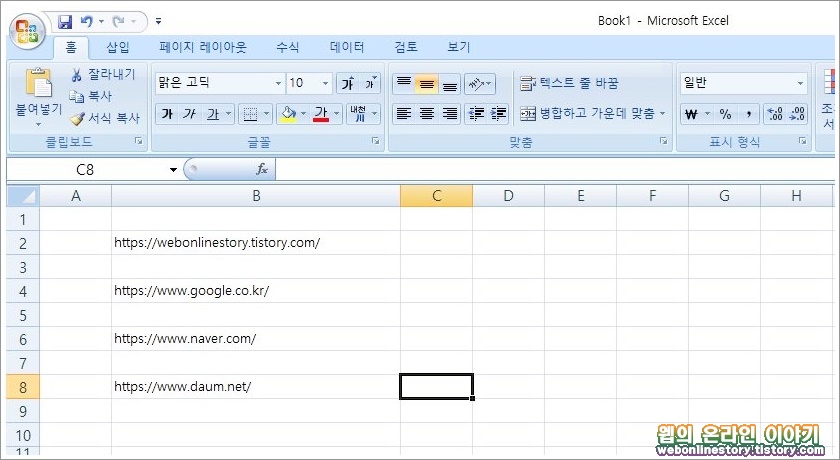Select cell with https://www.naver.com/
The width and height of the screenshot is (840, 460).
point(256,338)
